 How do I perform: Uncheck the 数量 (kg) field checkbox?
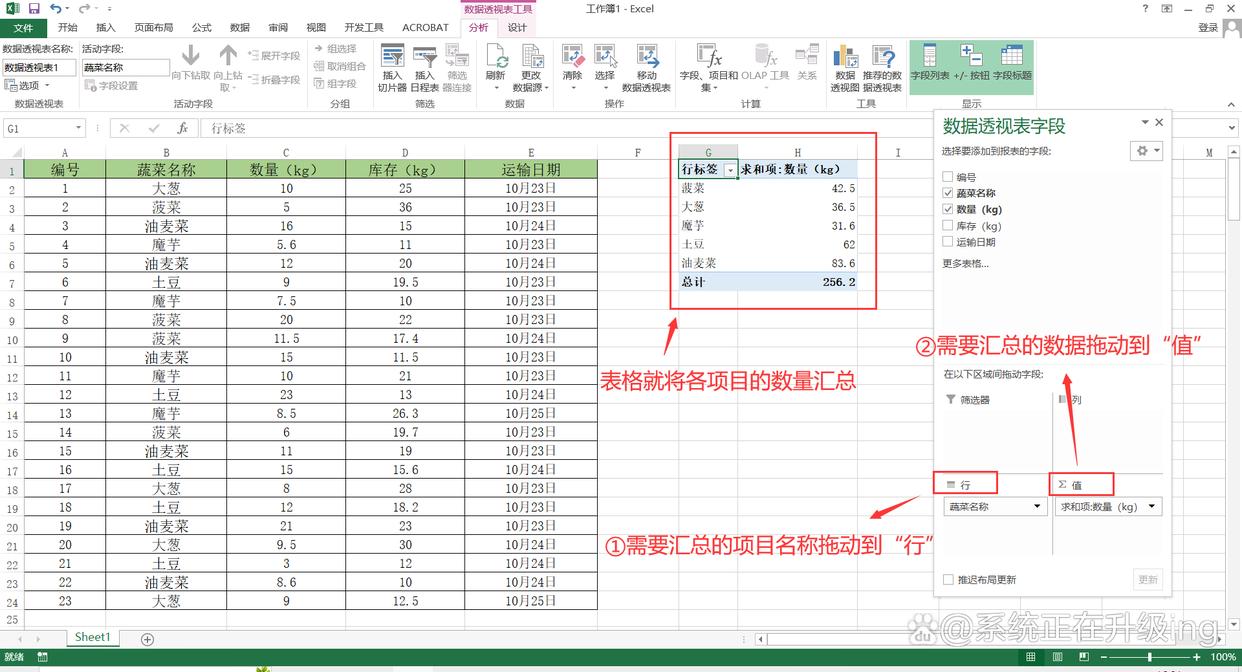pos(948,209)
